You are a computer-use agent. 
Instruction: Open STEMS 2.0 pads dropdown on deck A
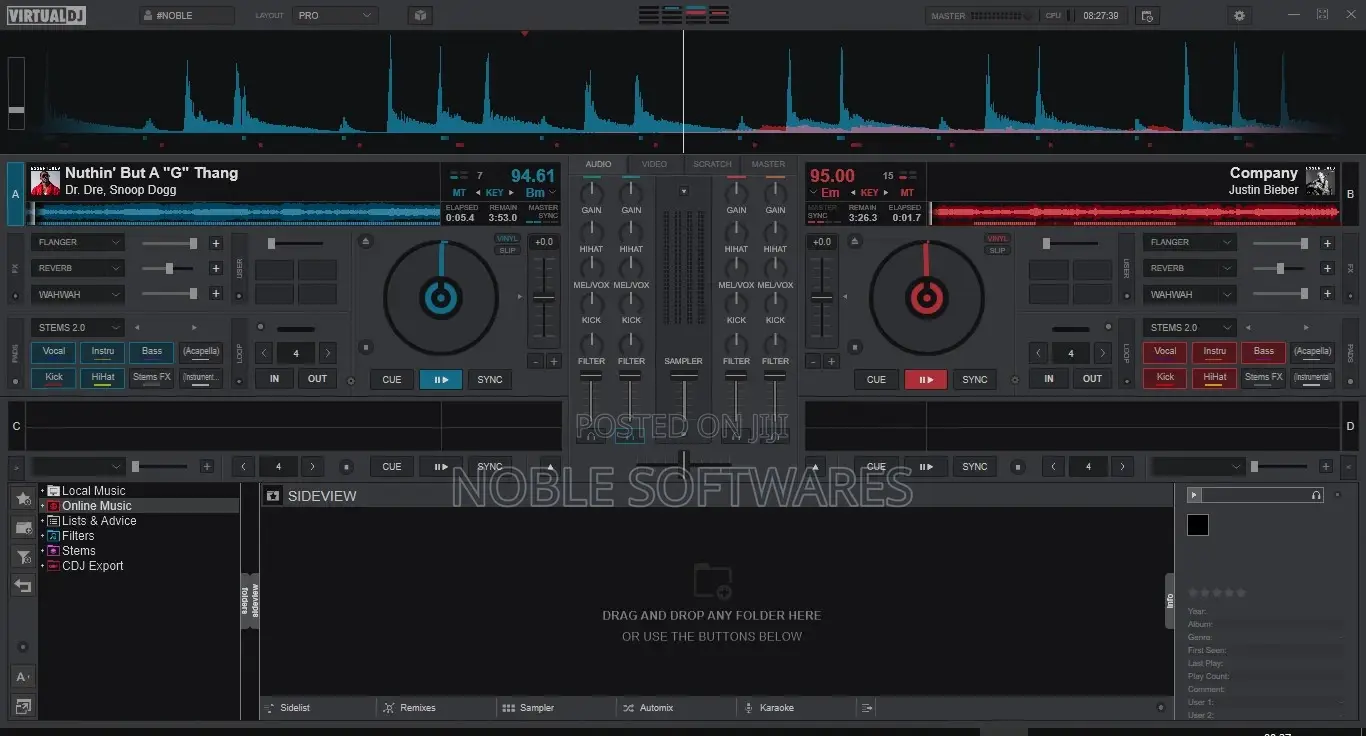(78, 327)
